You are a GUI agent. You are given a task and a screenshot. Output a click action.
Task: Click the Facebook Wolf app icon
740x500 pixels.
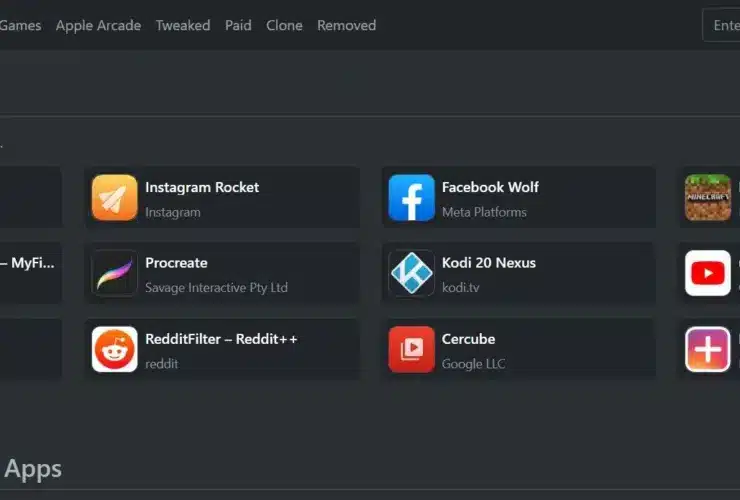(x=412, y=197)
